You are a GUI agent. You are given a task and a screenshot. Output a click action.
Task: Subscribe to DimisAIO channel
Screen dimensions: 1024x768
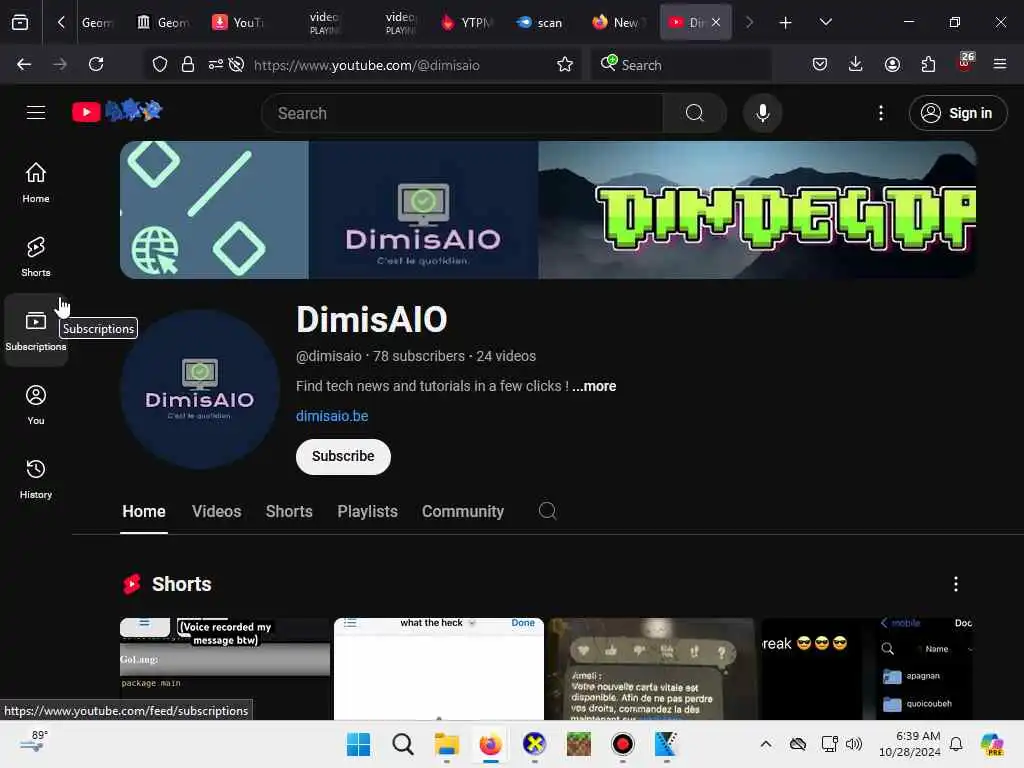pos(343,456)
